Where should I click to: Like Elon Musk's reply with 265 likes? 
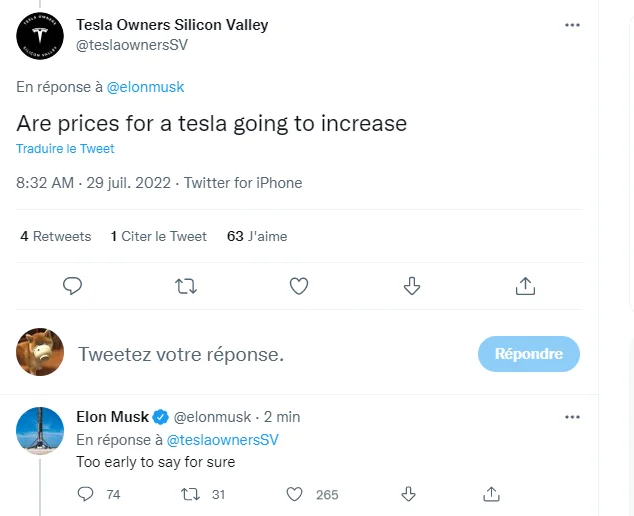[295, 494]
